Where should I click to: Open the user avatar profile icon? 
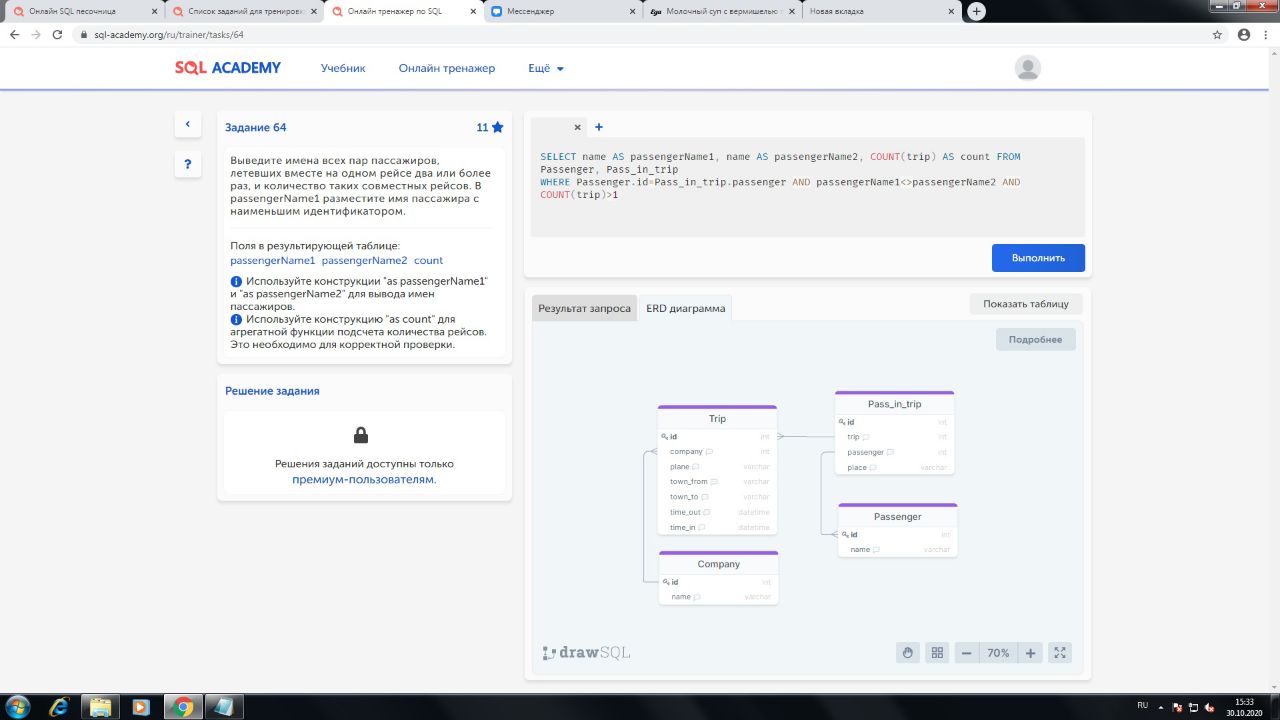pos(1027,68)
